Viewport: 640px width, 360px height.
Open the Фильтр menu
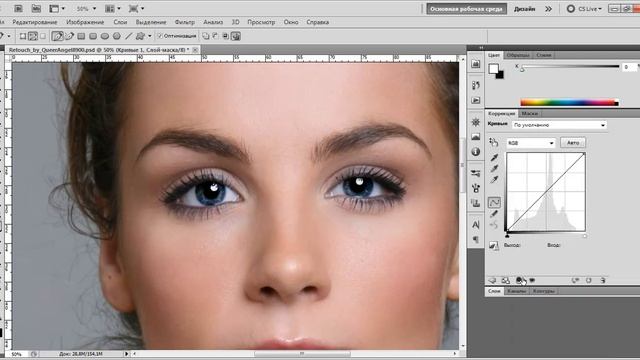[x=184, y=22]
